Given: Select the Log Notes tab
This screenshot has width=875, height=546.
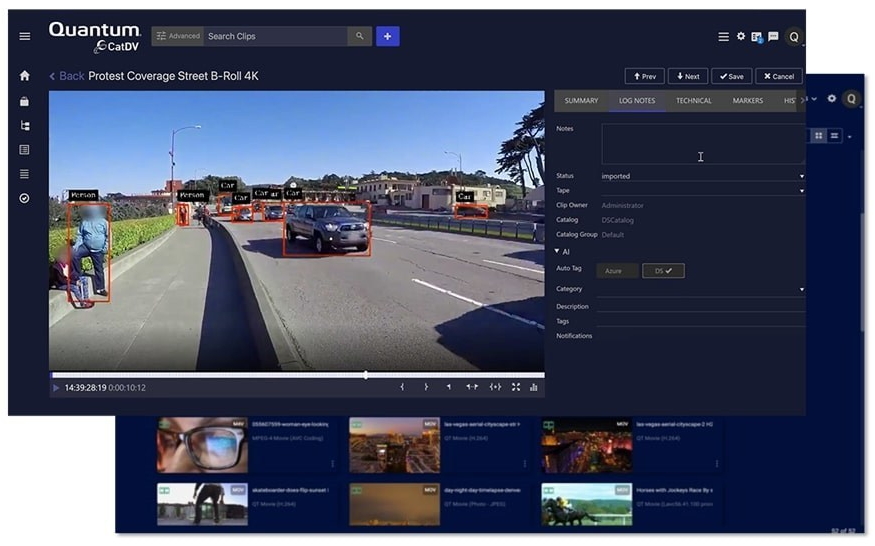Looking at the screenshot, I should click(x=637, y=100).
